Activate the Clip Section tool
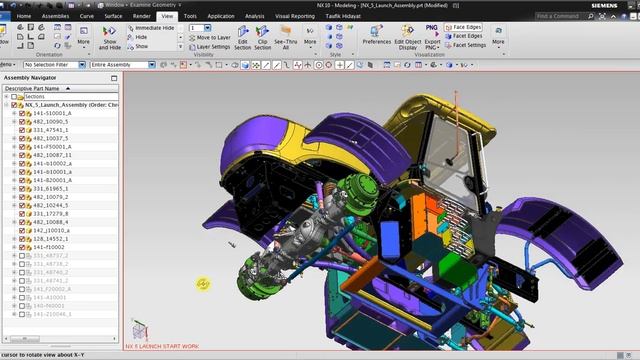The height and width of the screenshot is (360, 640). 262,38
